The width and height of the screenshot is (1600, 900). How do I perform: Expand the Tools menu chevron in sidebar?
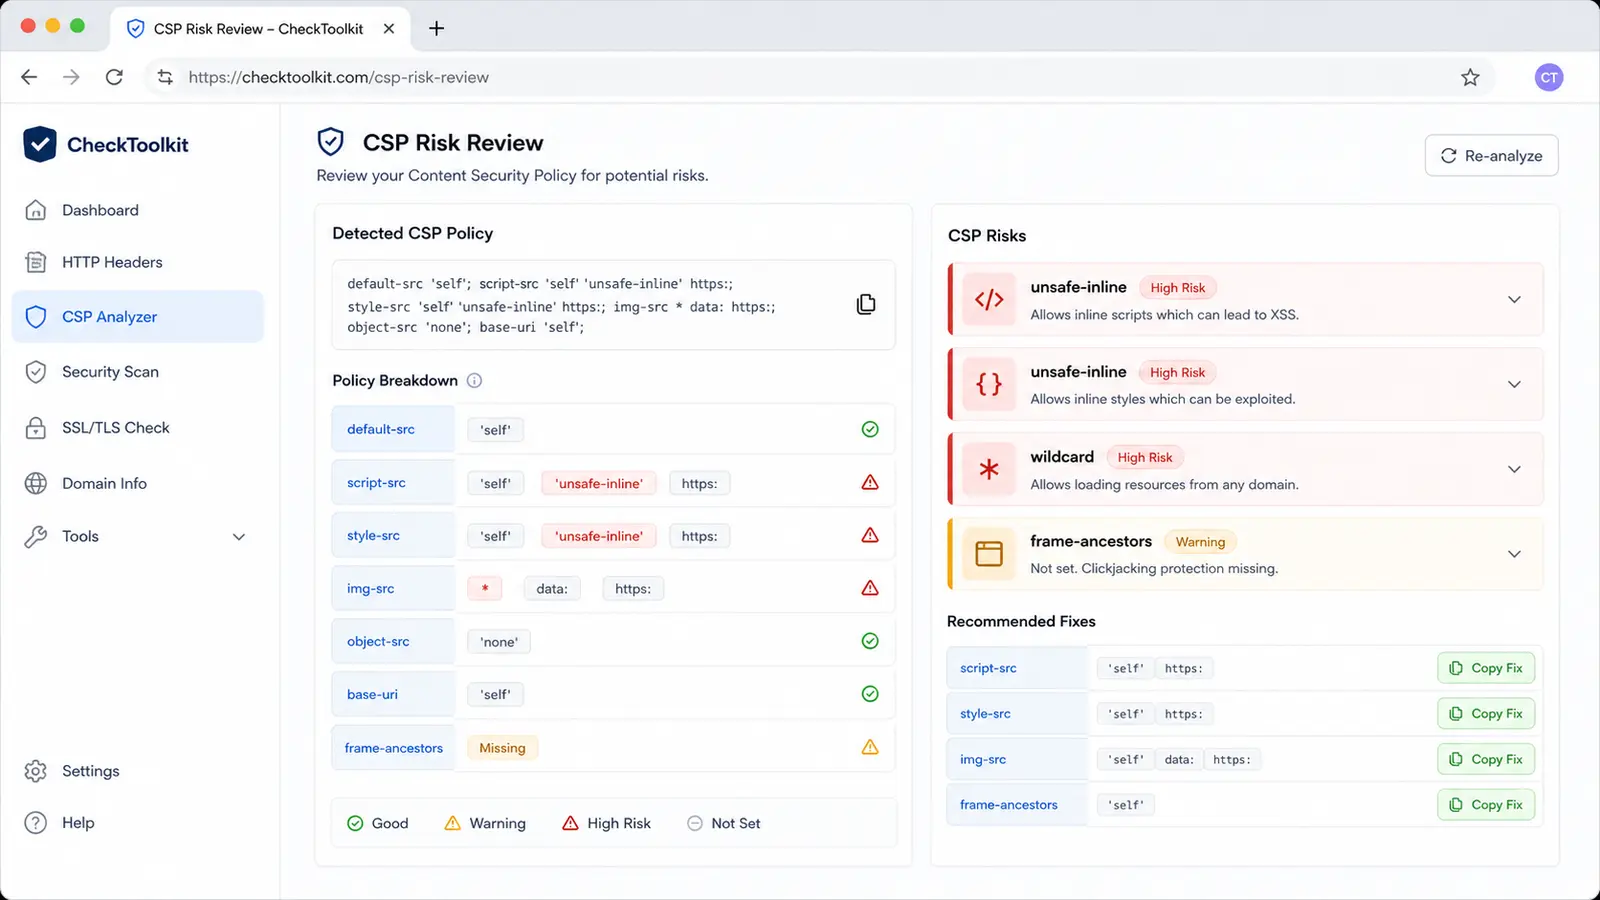pyautogui.click(x=239, y=537)
